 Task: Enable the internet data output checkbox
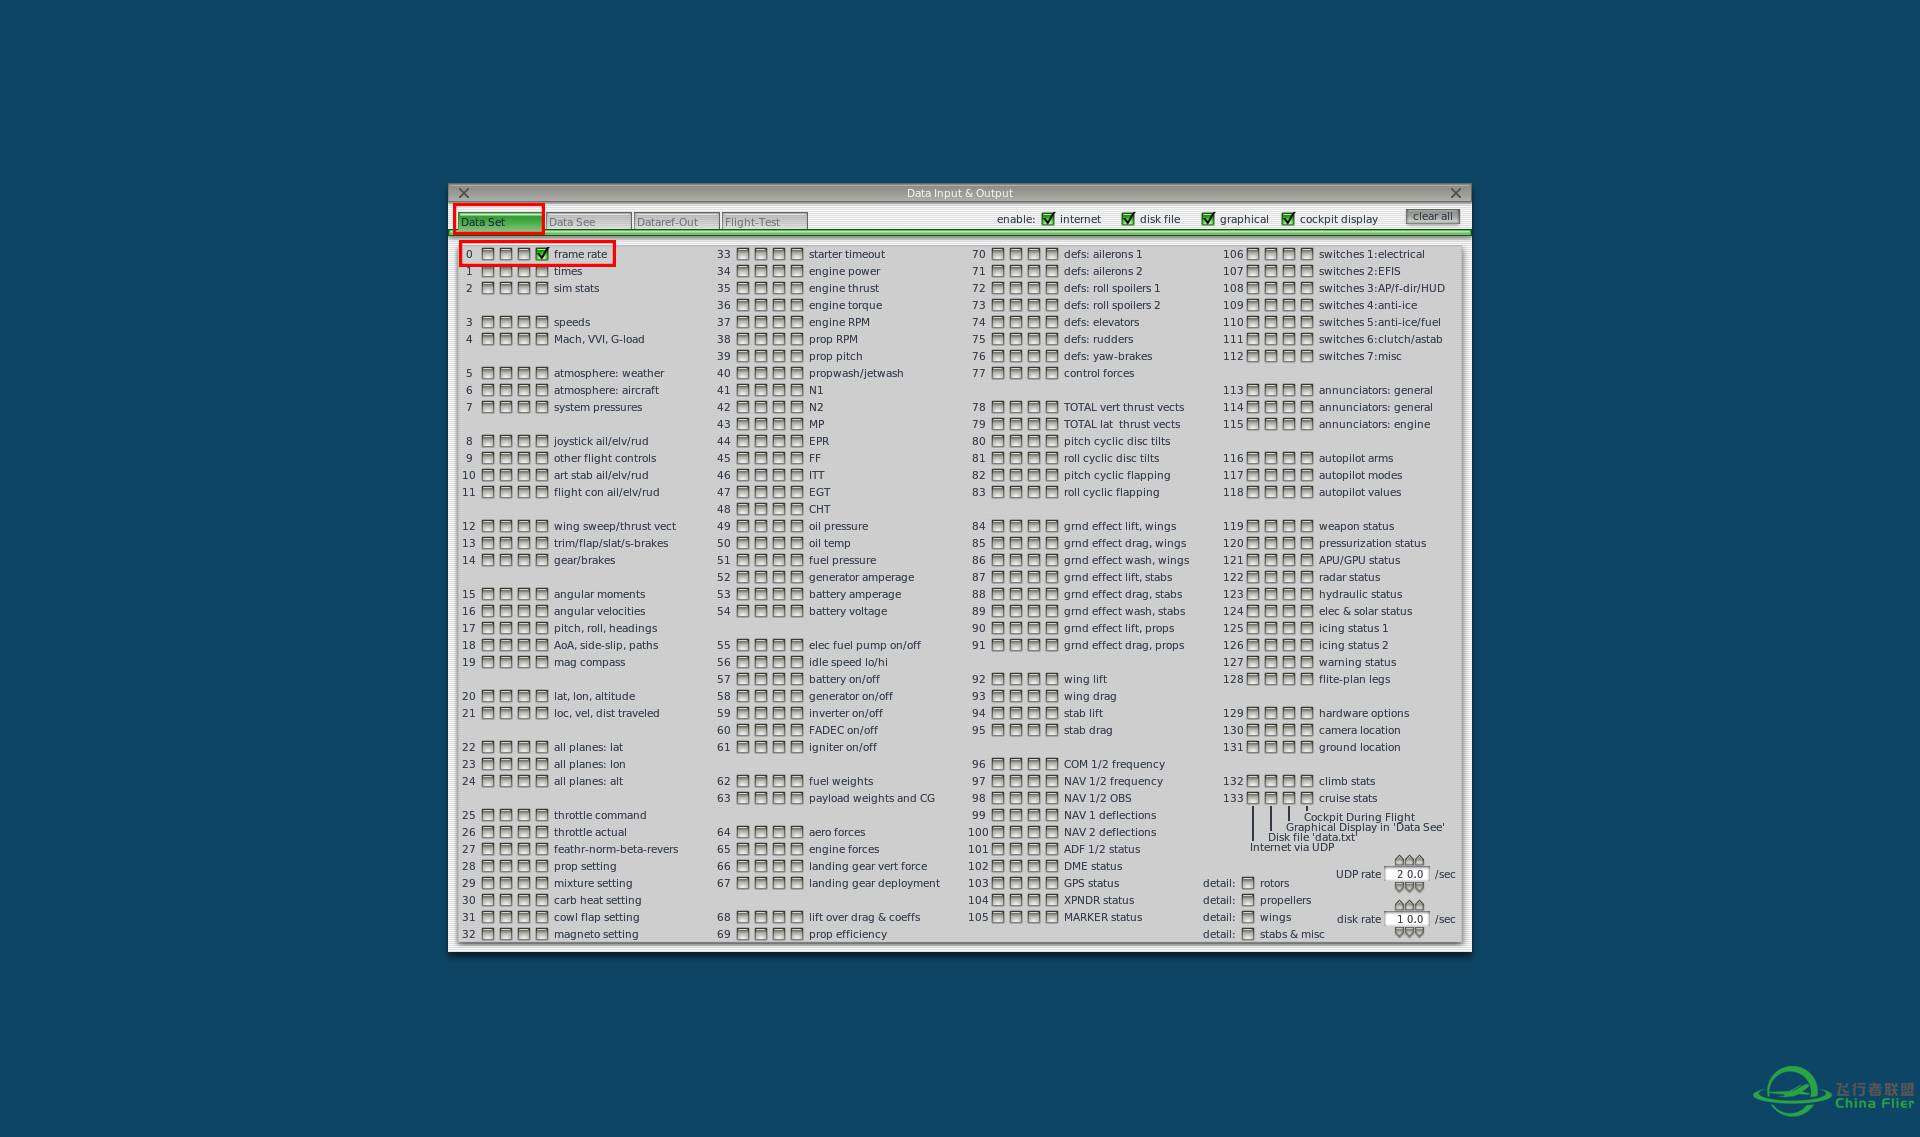coord(1049,218)
